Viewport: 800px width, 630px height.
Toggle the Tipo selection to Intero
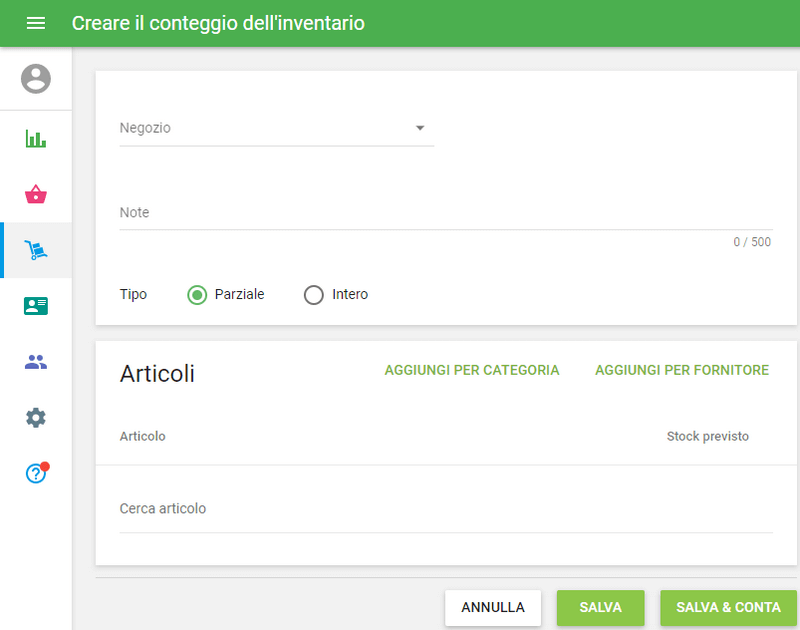(313, 295)
